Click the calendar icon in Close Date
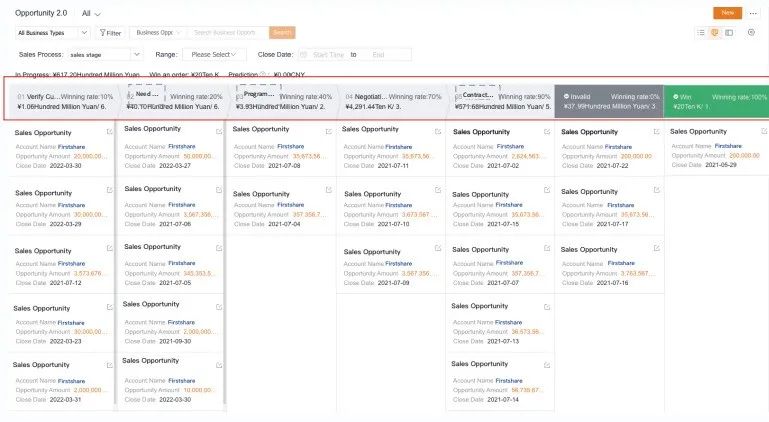The width and height of the screenshot is (769, 422). (303, 54)
